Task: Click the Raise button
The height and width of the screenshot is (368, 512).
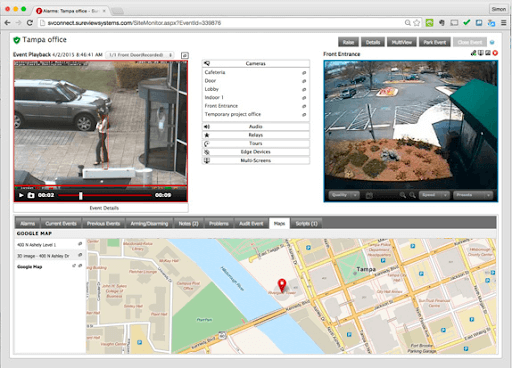Action: [348, 42]
